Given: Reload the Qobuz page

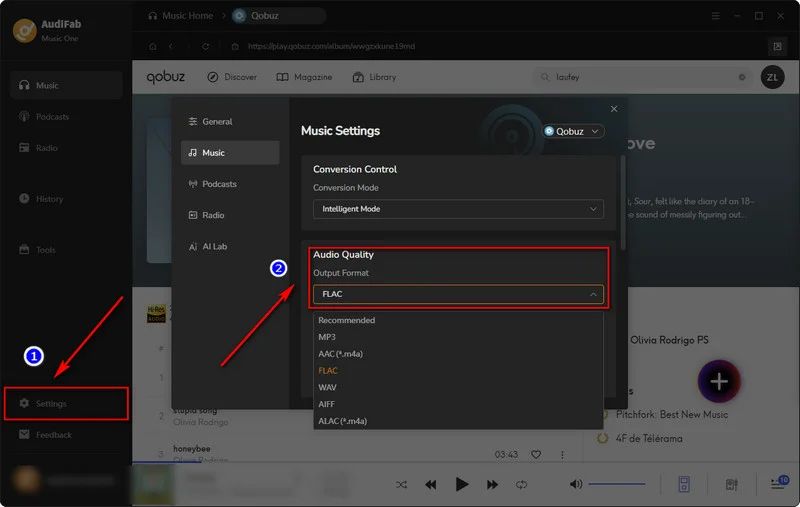Looking at the screenshot, I should tap(205, 46).
